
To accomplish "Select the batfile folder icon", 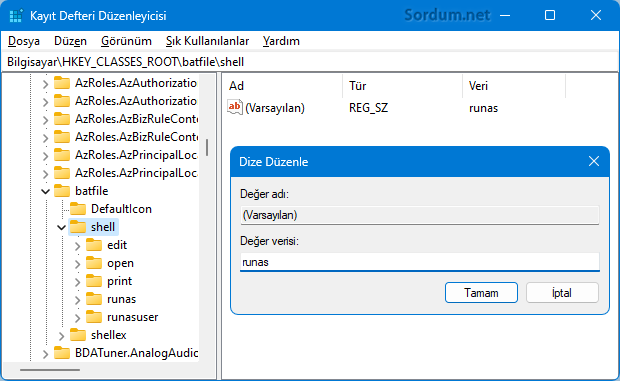I will pyautogui.click(x=62, y=190).
